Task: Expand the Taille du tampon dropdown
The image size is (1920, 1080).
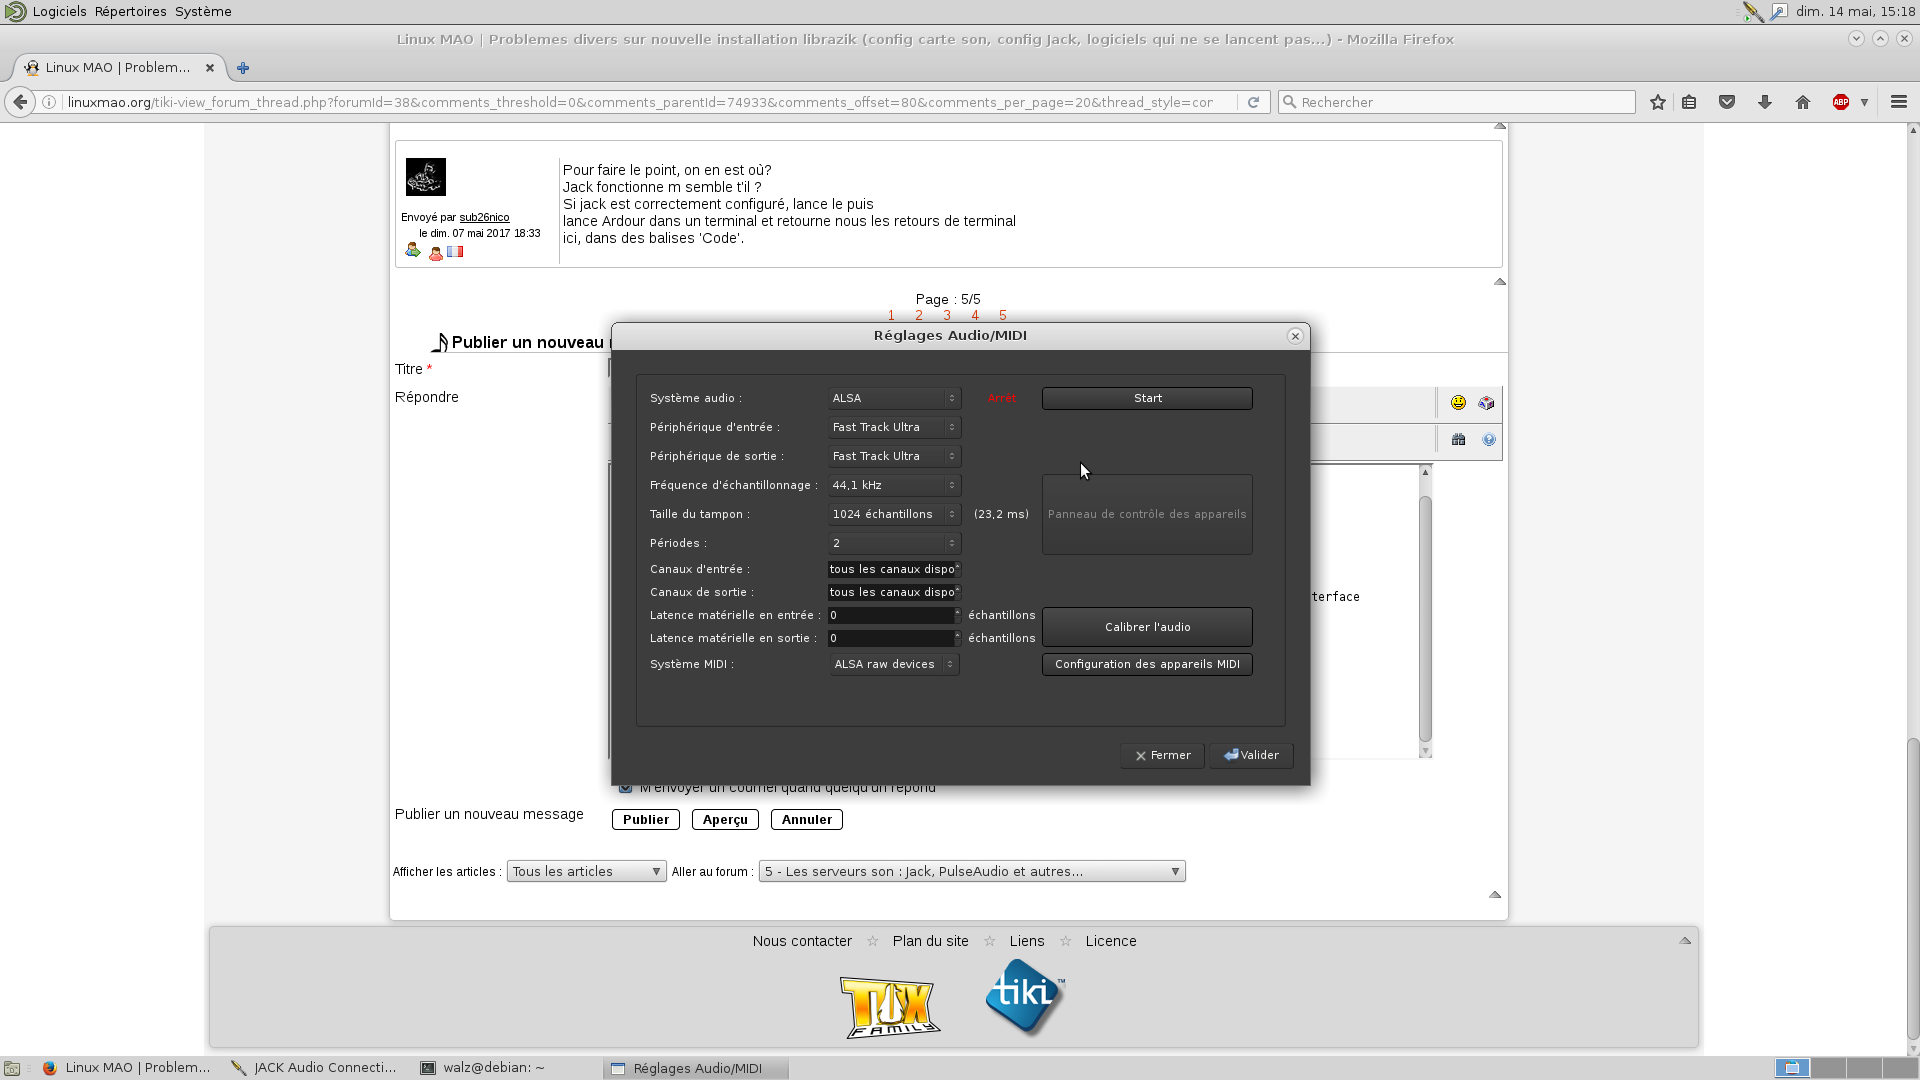Action: [x=894, y=514]
